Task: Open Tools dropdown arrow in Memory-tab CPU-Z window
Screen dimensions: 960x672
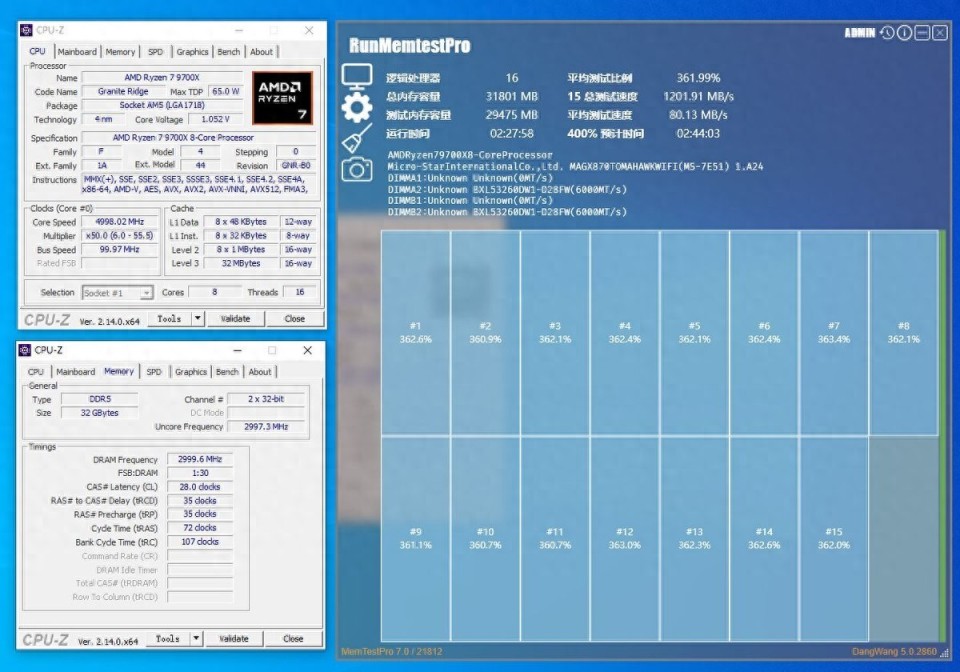Action: click(x=196, y=638)
